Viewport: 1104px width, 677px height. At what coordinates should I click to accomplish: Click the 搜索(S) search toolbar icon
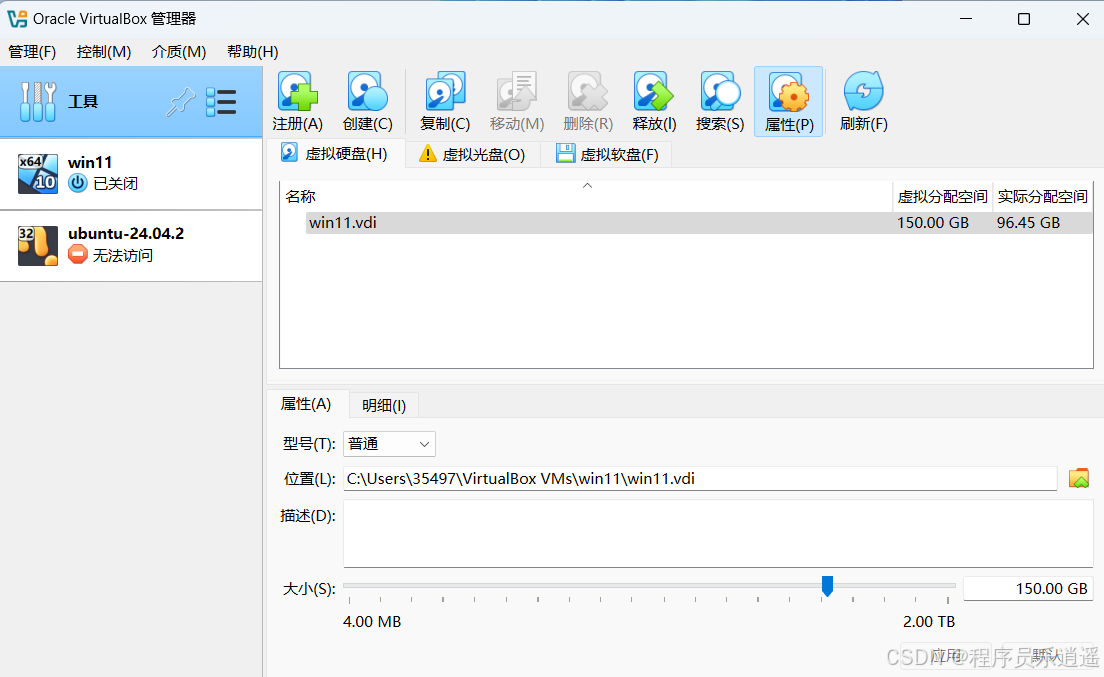pyautogui.click(x=720, y=91)
